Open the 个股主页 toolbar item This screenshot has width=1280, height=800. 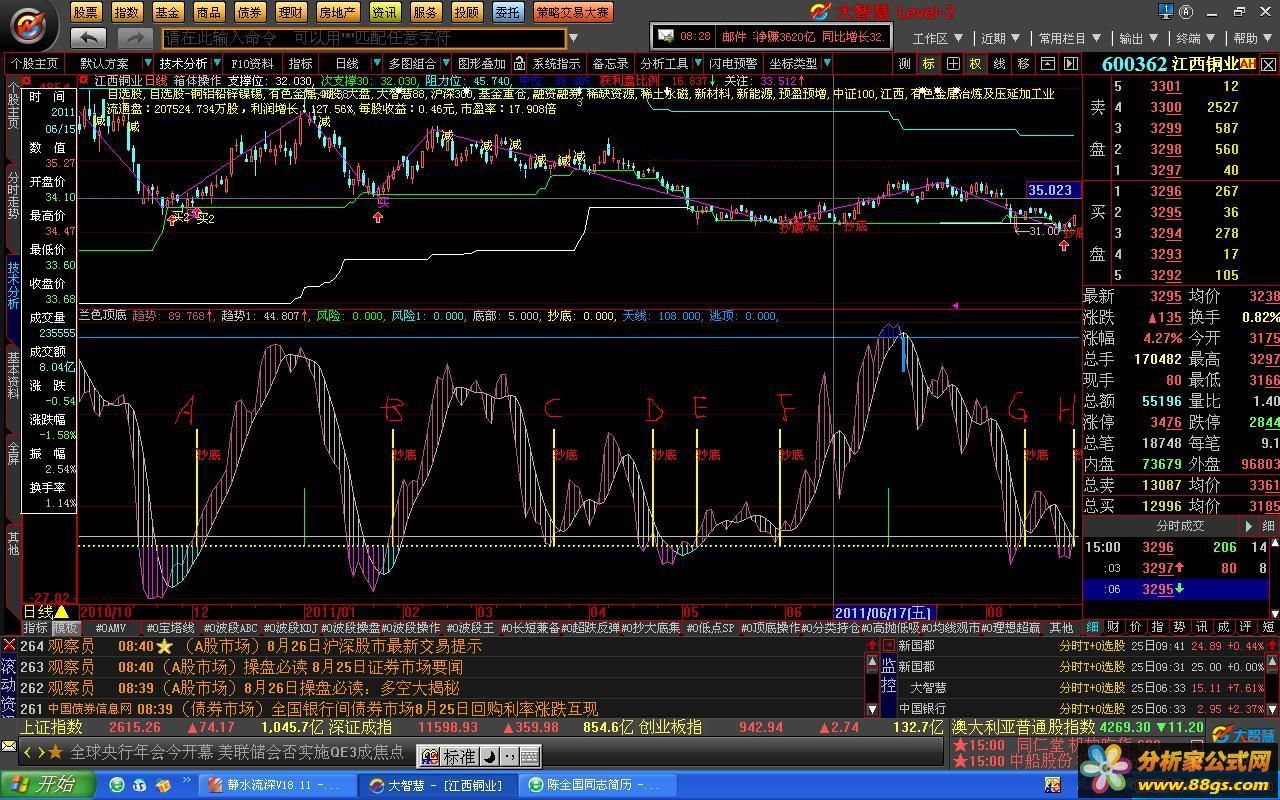point(35,63)
